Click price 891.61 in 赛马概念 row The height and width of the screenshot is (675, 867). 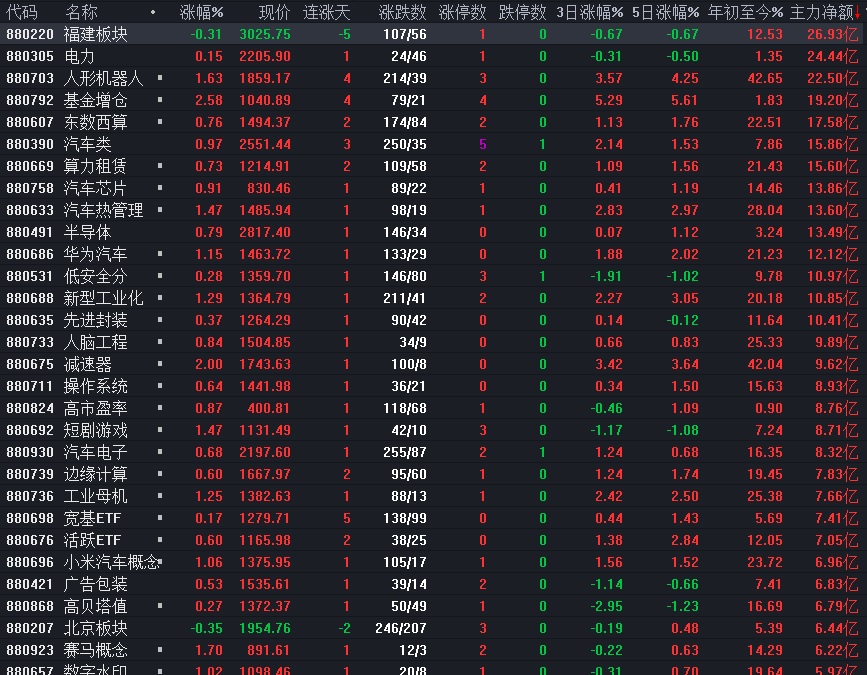click(x=269, y=650)
